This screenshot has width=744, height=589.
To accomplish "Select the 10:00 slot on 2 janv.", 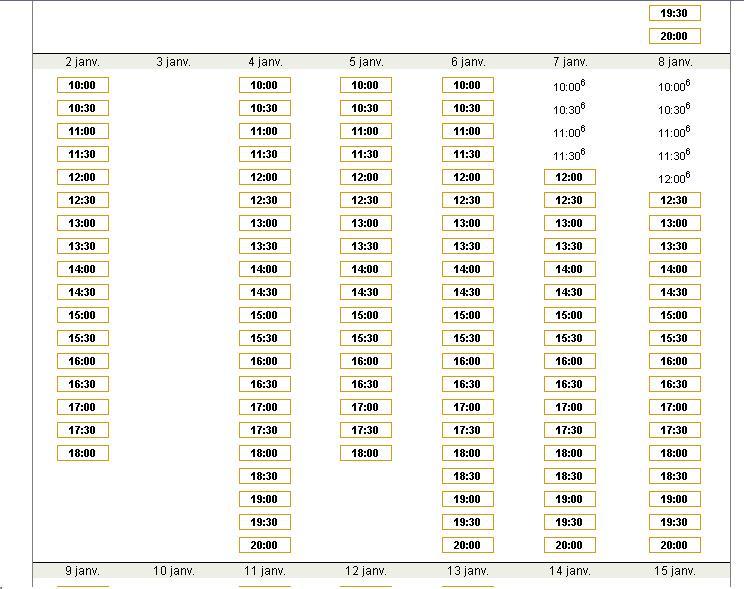I will tap(83, 85).
